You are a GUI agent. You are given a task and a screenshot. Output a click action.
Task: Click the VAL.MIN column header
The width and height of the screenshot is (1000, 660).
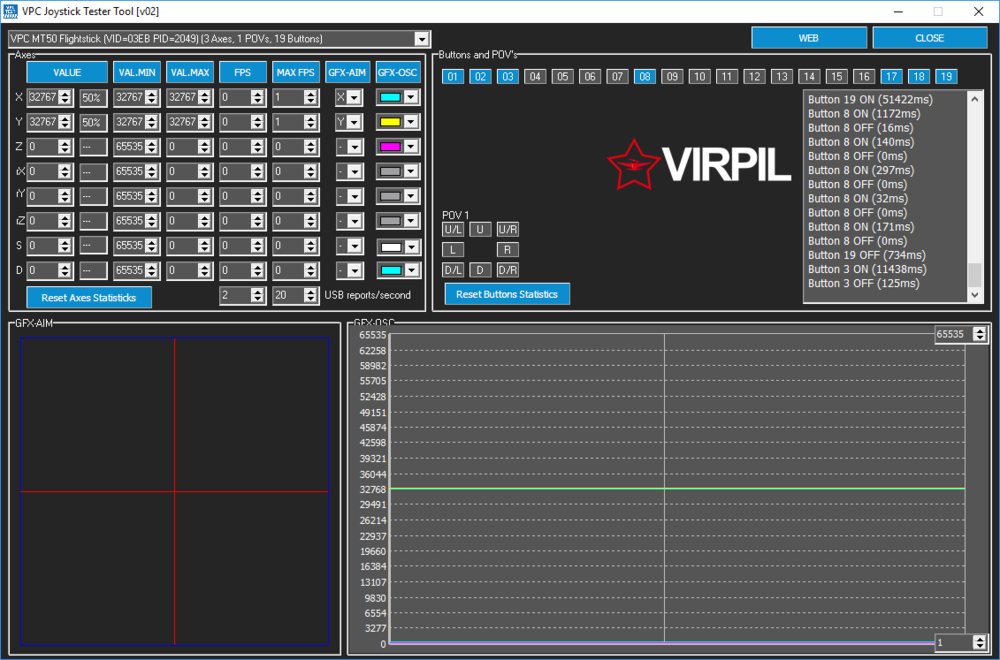point(137,72)
